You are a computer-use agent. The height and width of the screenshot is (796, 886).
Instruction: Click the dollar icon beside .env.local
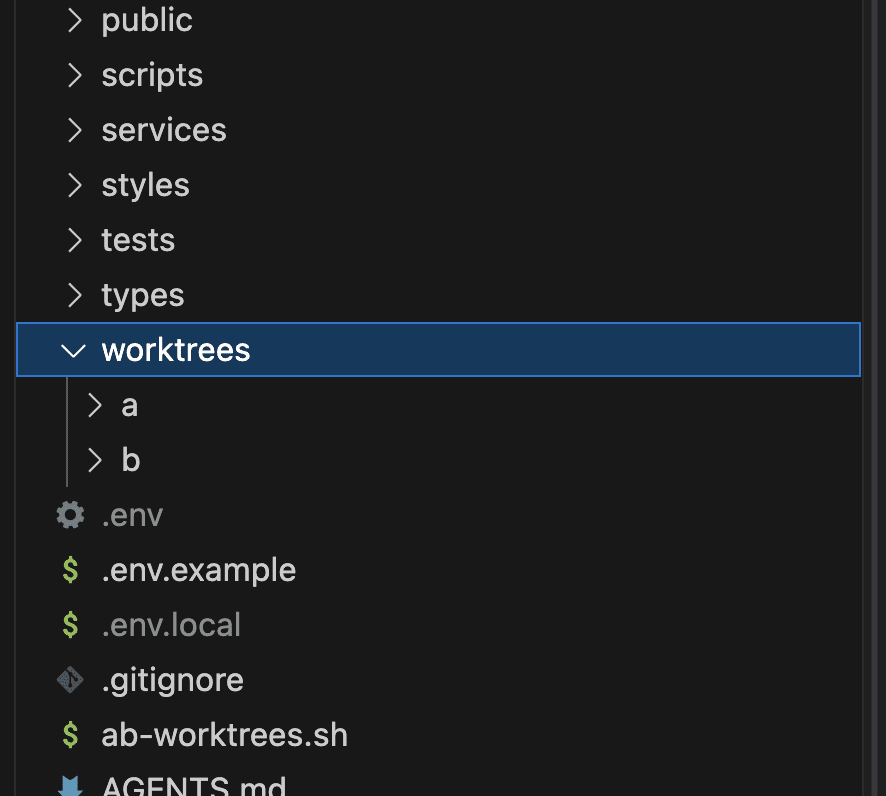(70, 625)
